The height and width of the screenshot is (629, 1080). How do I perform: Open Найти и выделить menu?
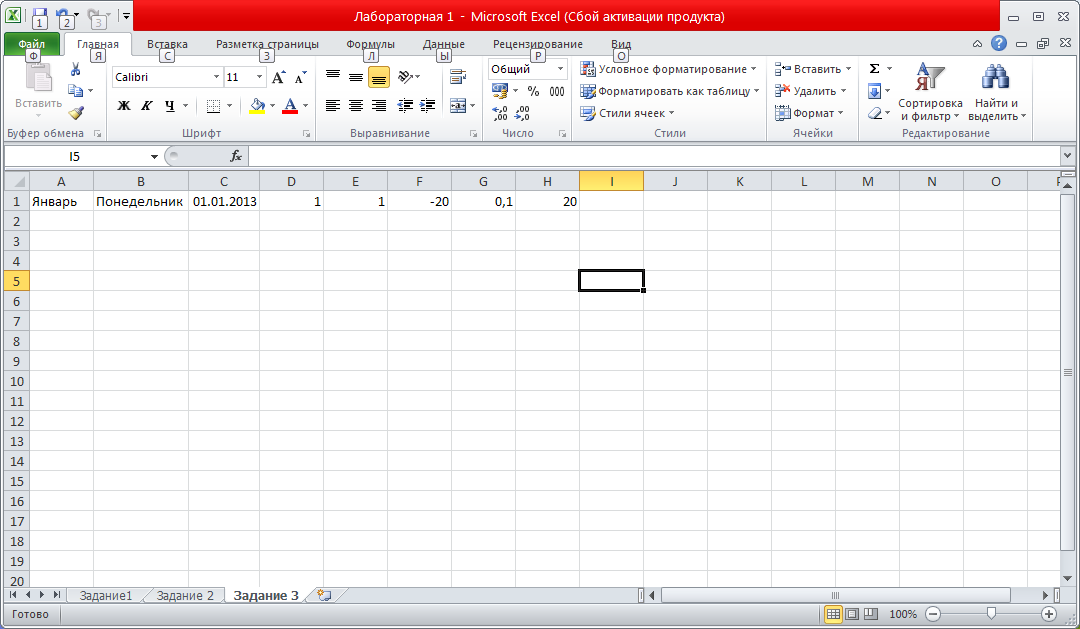[x=997, y=92]
